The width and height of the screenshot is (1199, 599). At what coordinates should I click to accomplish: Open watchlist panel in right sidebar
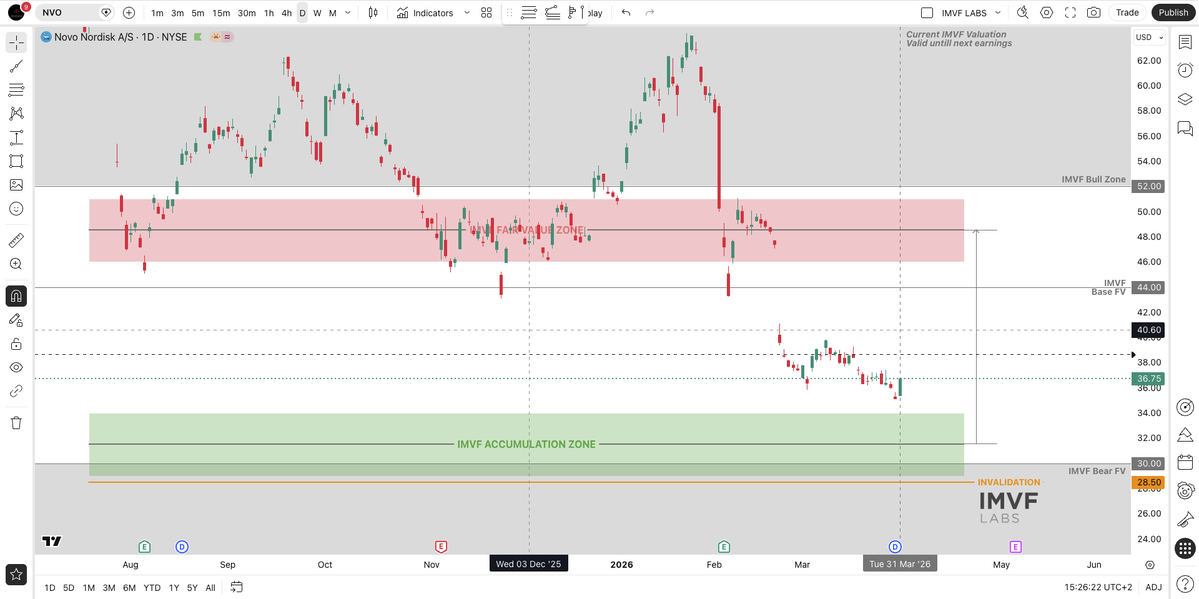click(1184, 43)
